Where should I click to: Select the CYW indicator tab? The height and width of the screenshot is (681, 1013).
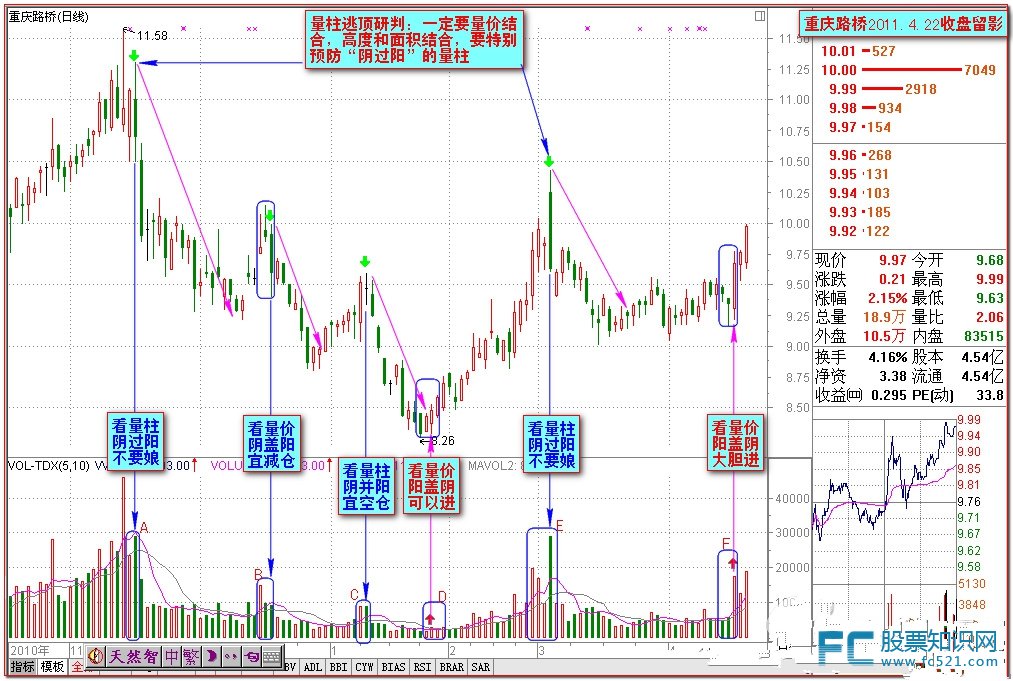(x=364, y=667)
